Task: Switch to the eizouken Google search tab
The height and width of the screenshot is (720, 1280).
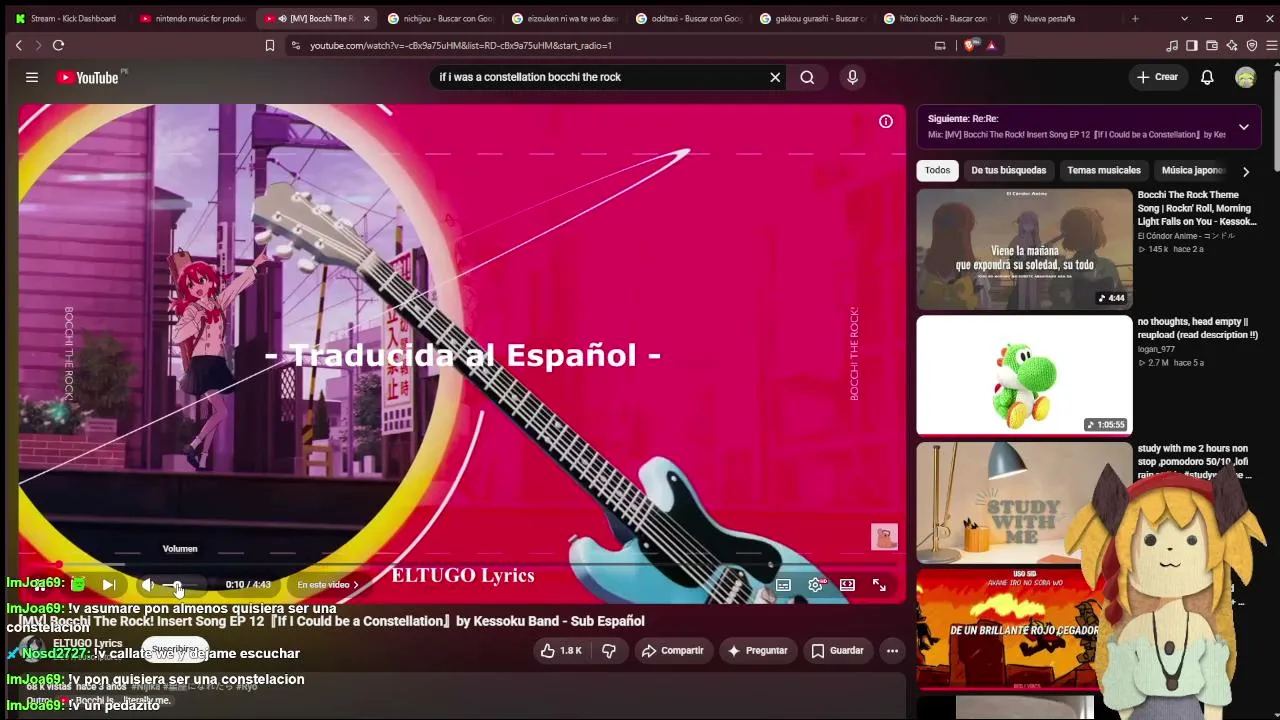Action: [x=565, y=18]
